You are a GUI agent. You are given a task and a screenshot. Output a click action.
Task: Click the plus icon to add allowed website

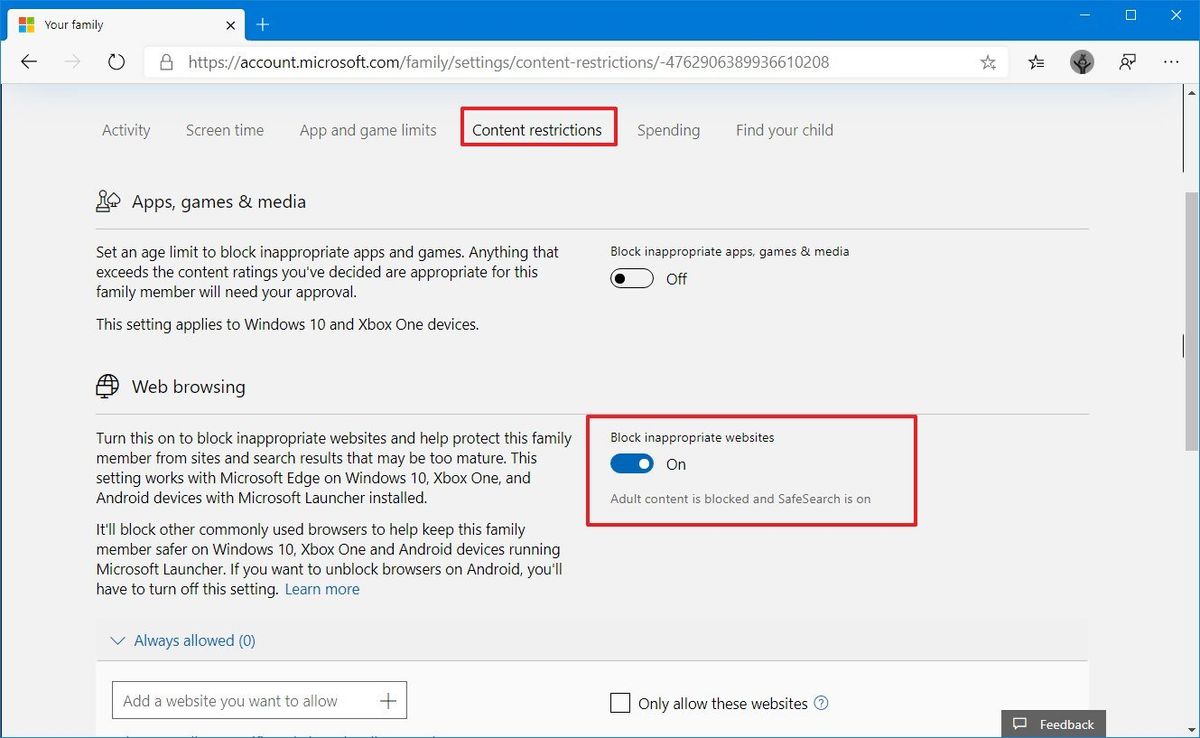click(x=388, y=700)
